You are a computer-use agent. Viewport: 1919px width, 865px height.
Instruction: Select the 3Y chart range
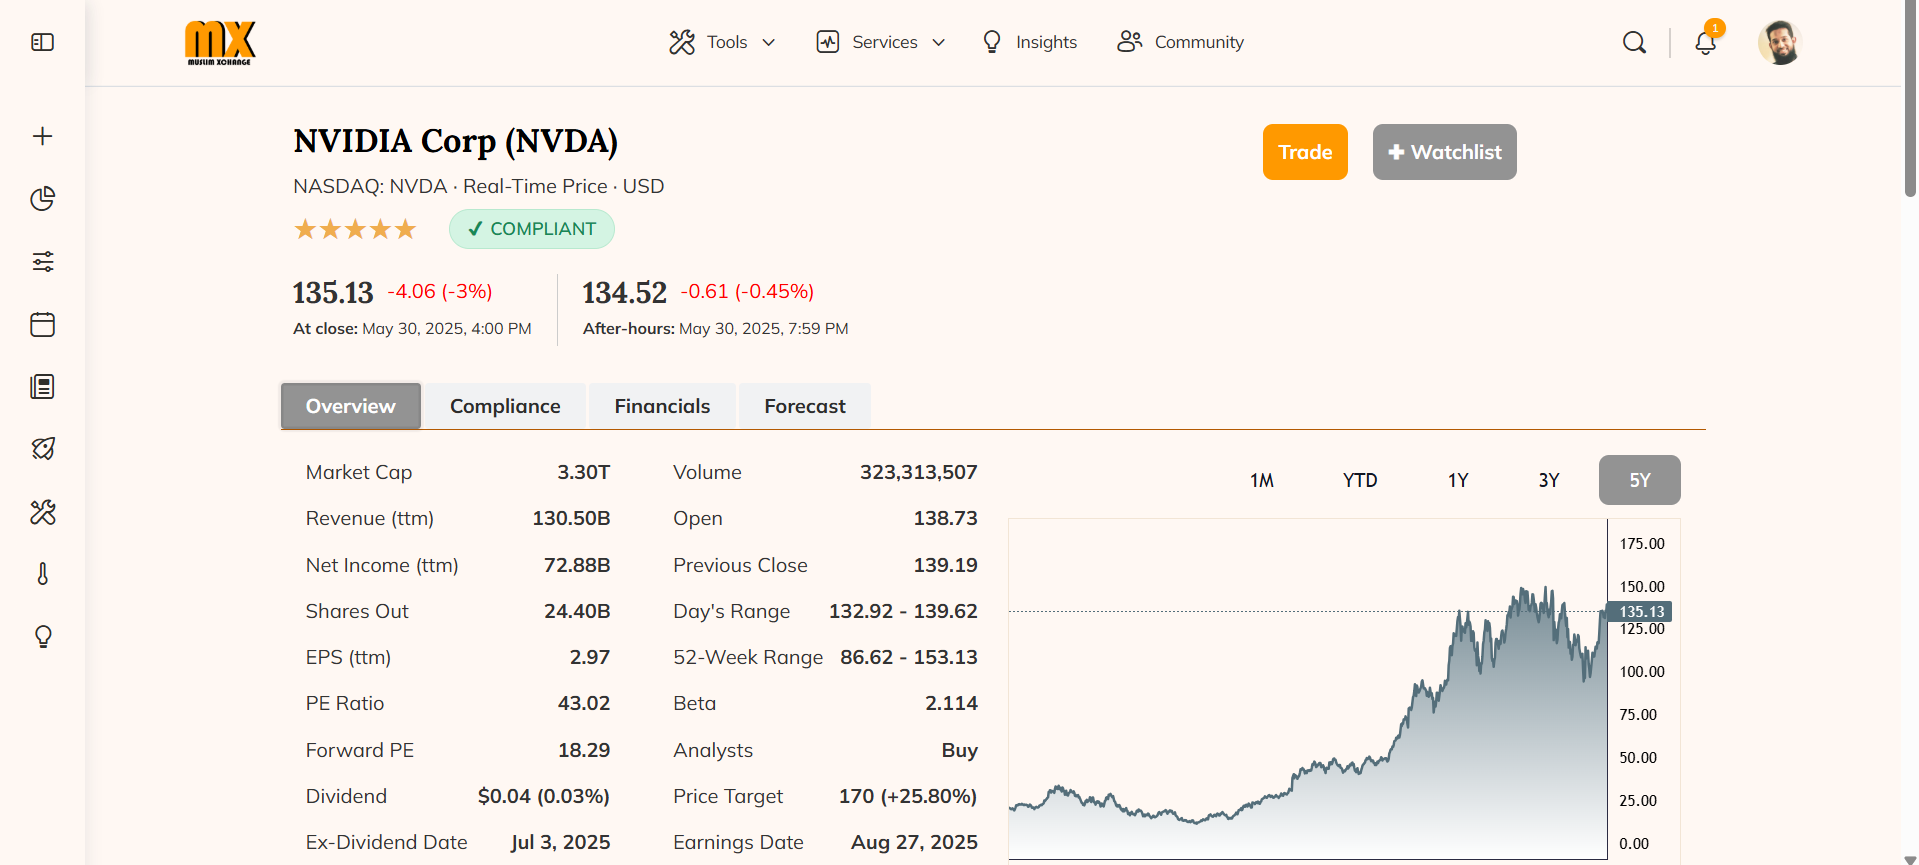click(1549, 480)
